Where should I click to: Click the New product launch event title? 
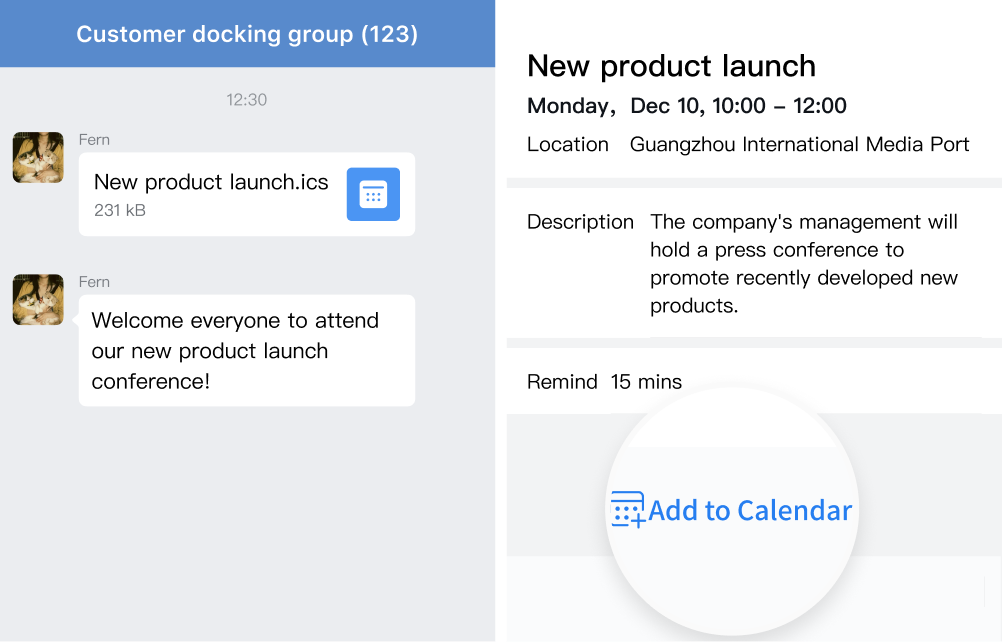coord(671,66)
